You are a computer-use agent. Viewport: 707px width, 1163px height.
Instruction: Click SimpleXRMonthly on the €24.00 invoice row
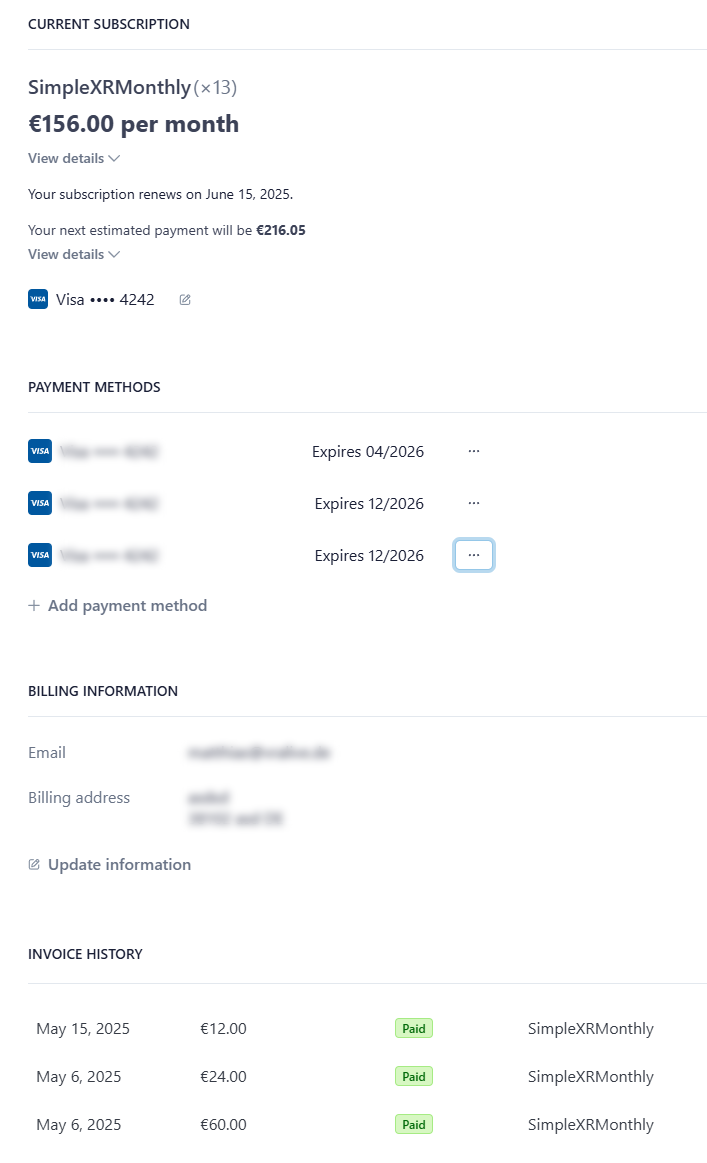[590, 1077]
